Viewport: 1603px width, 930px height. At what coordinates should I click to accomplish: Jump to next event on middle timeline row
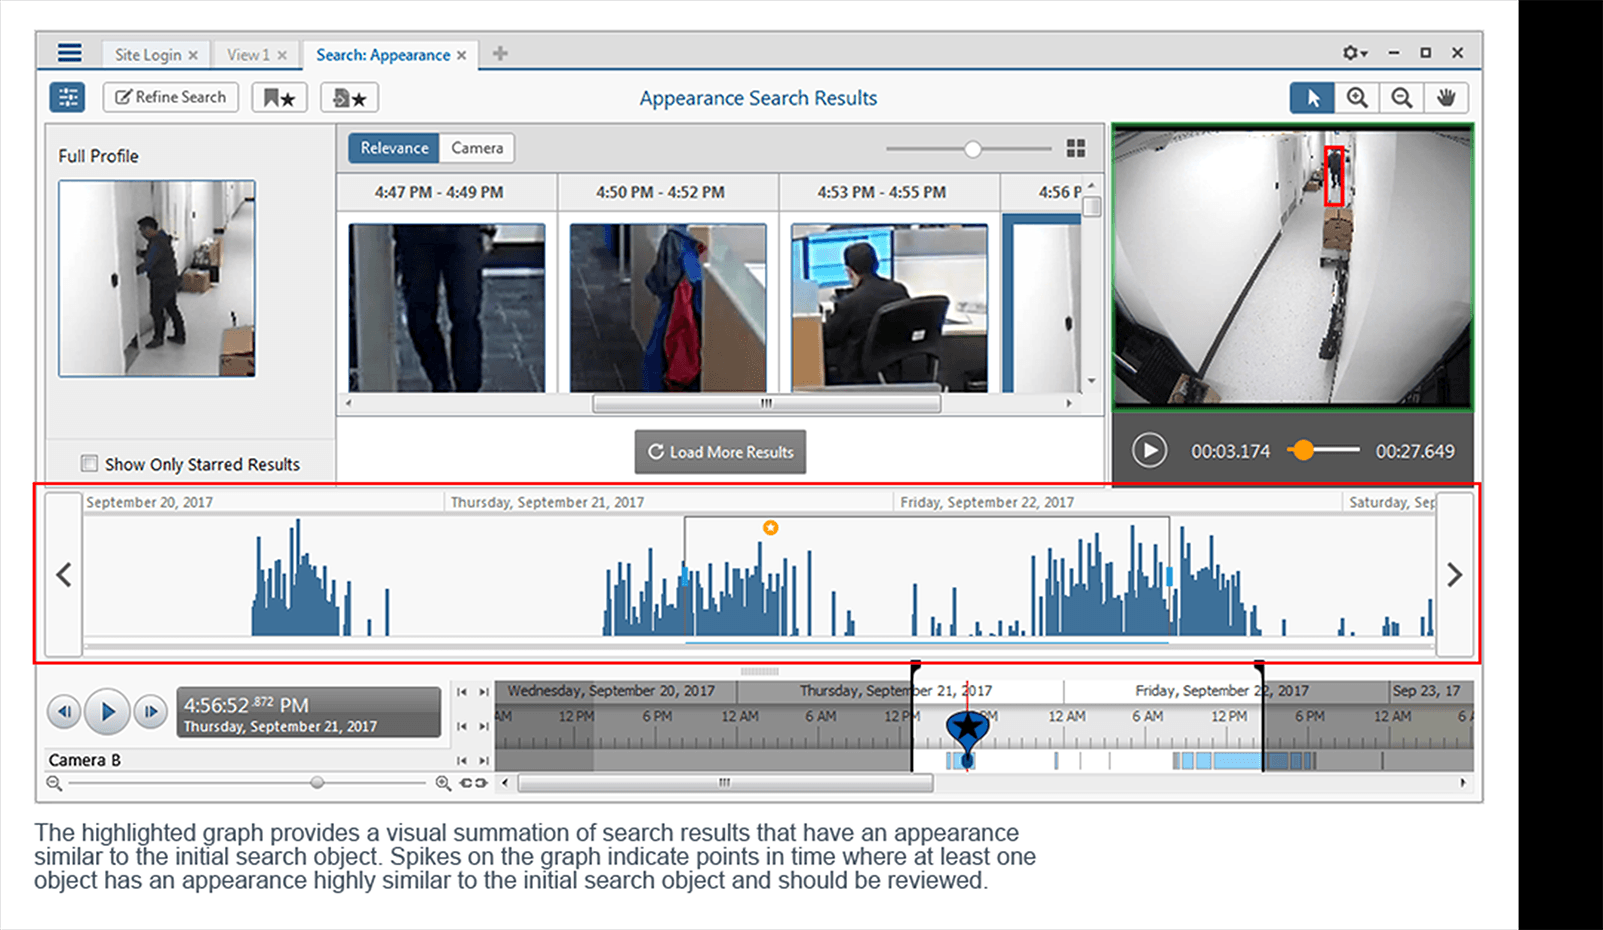click(x=483, y=727)
